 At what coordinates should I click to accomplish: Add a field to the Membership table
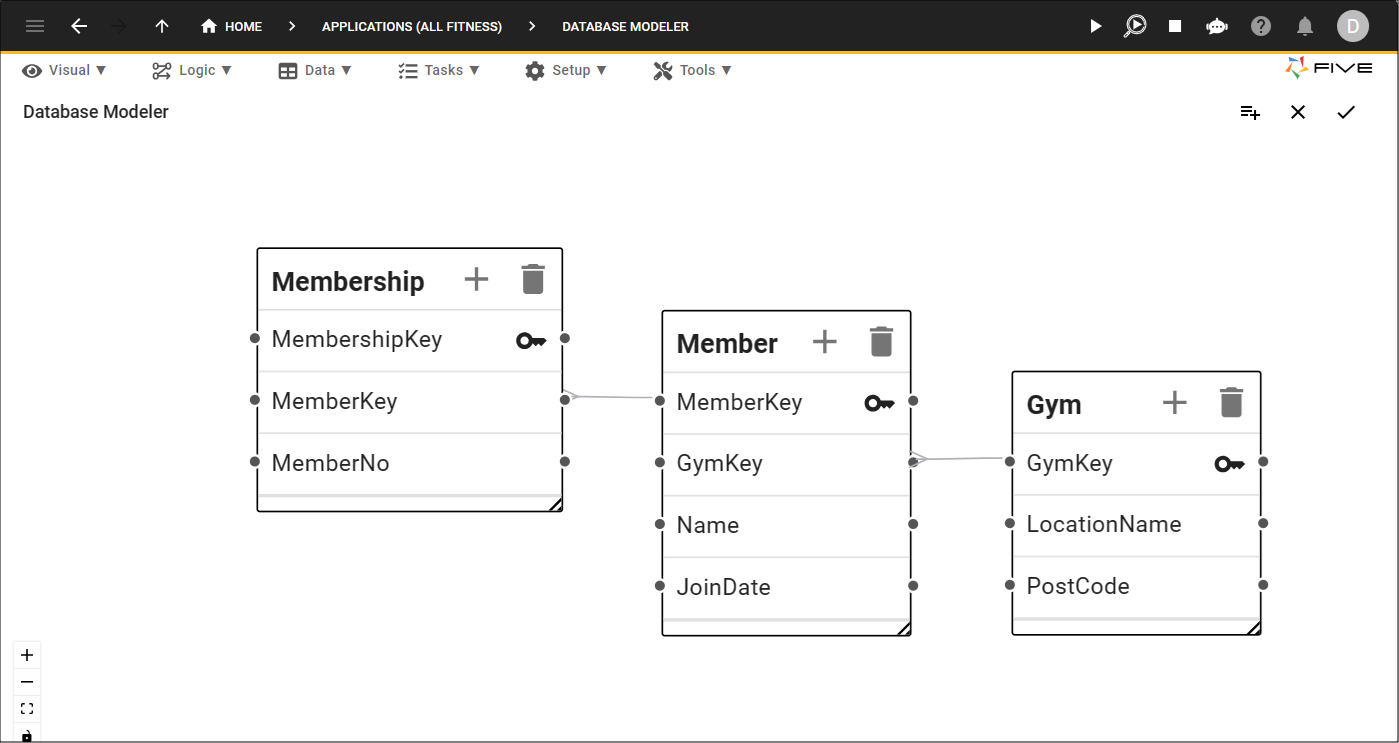click(x=477, y=279)
